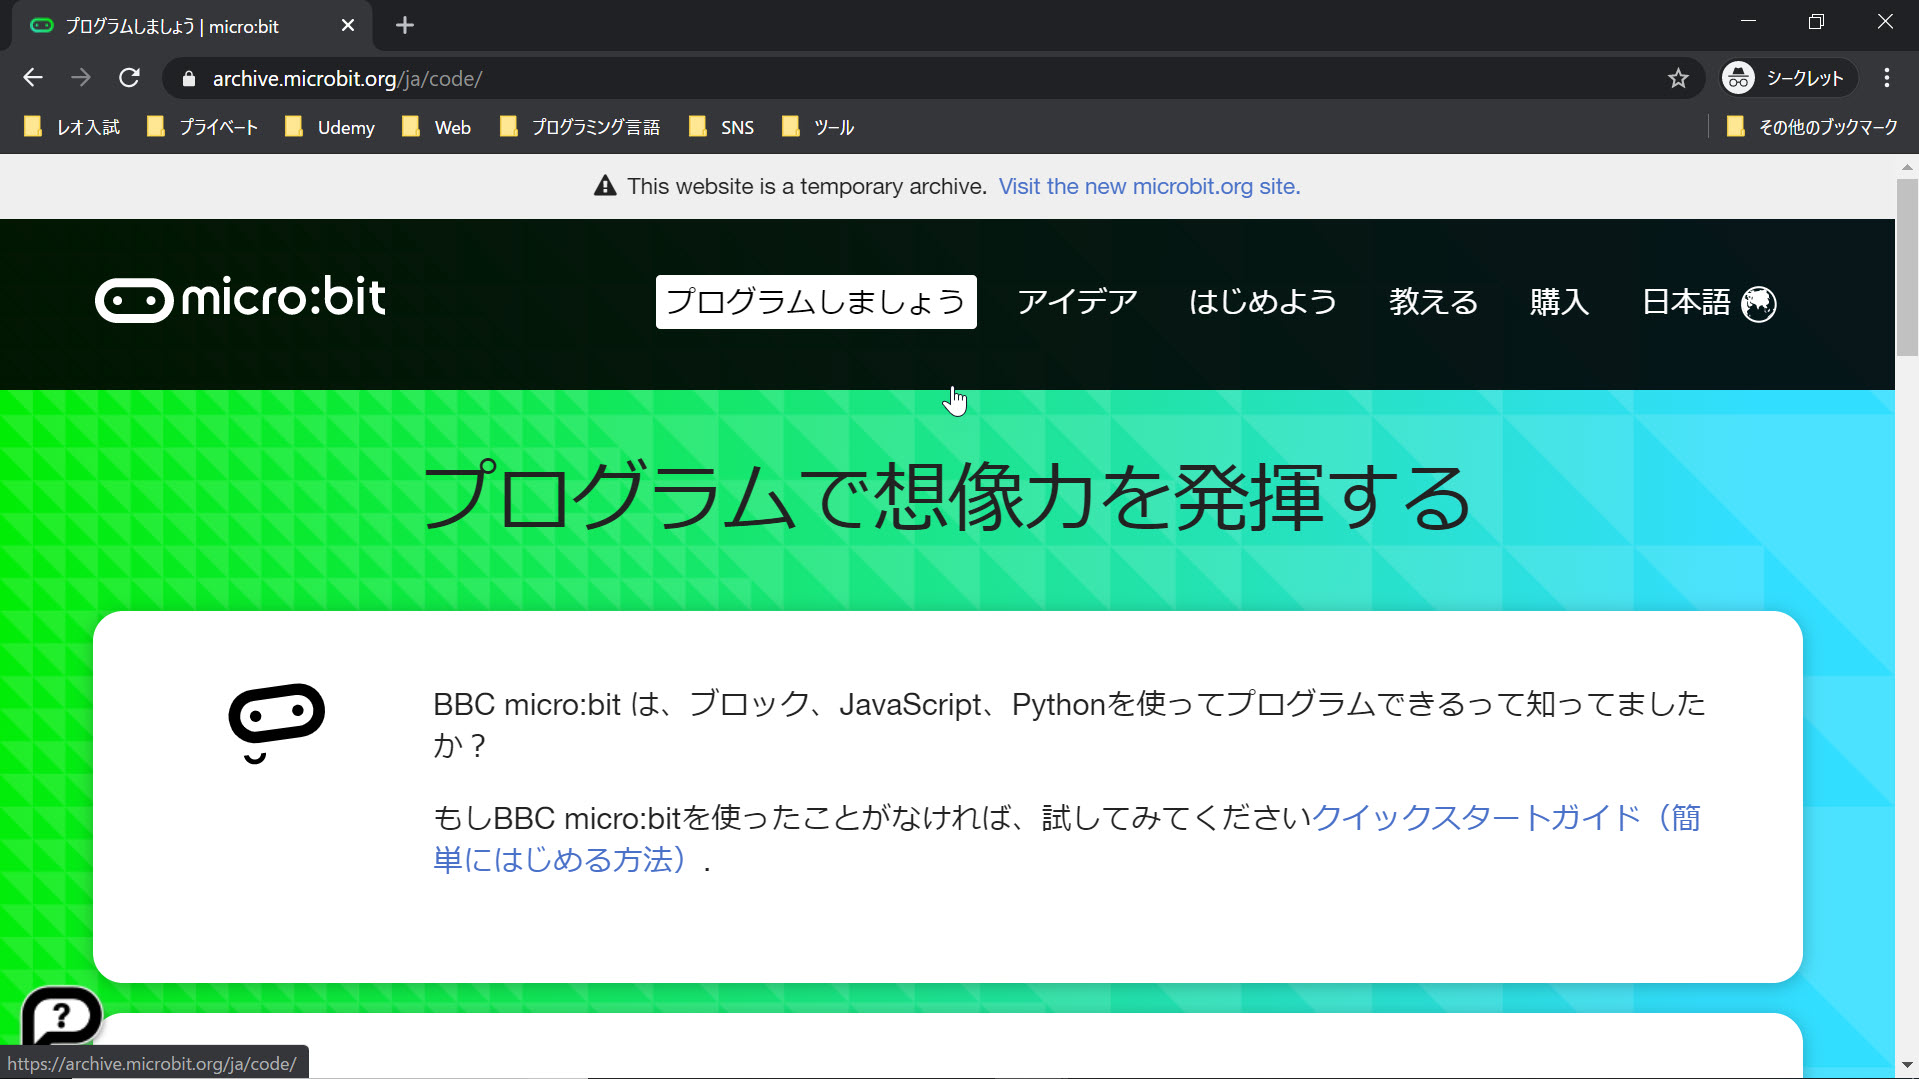The width and height of the screenshot is (1919, 1079).
Task: Open the help question-mark bubble
Action: click(x=62, y=1018)
